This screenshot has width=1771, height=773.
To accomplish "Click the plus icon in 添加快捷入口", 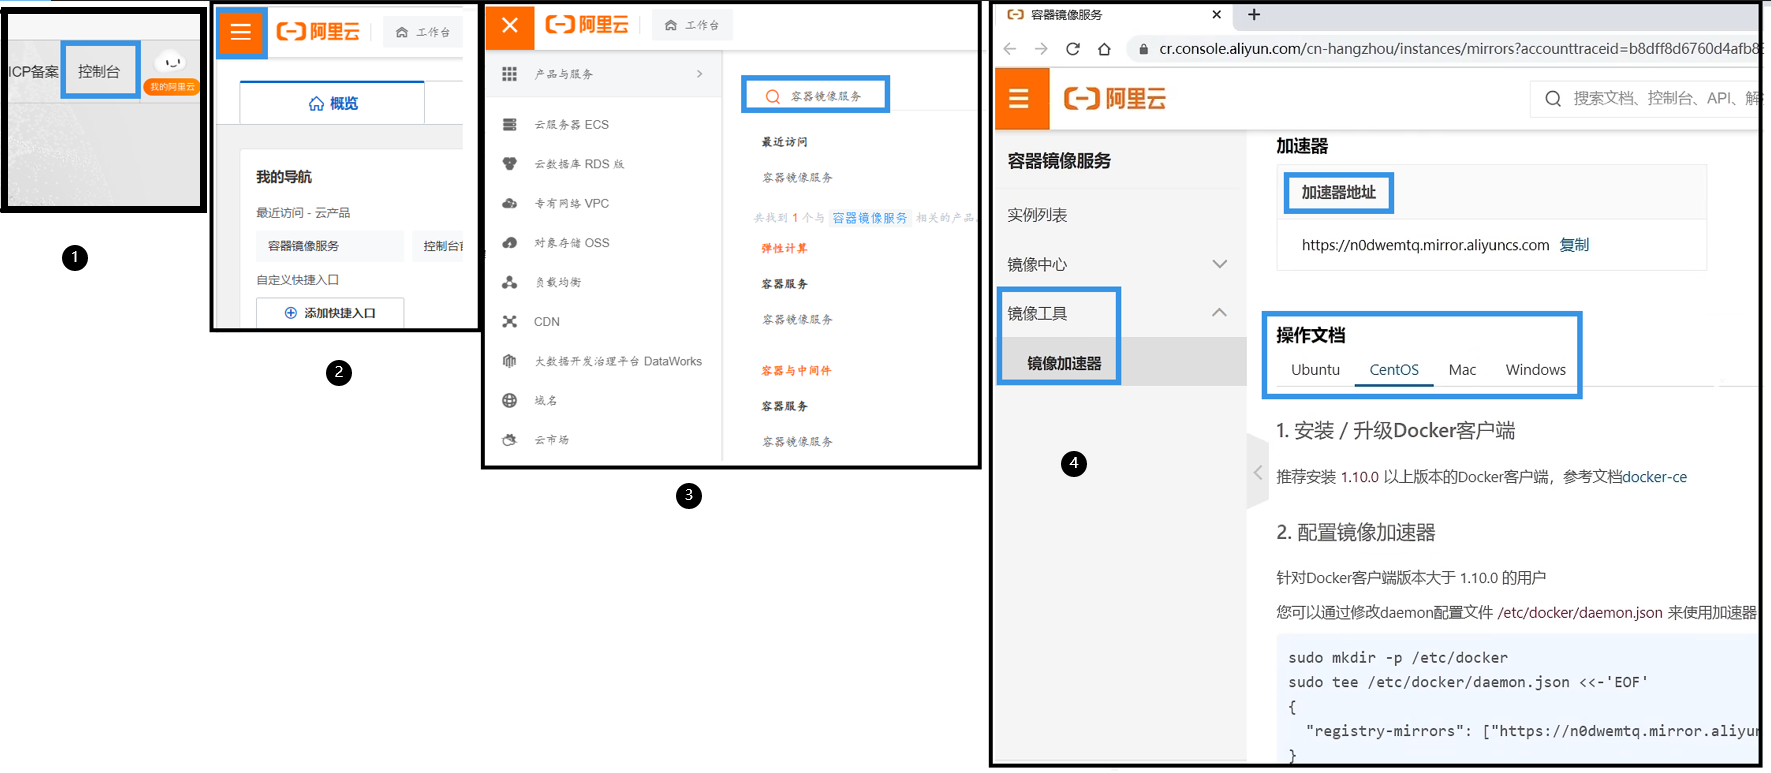I will click(x=291, y=313).
